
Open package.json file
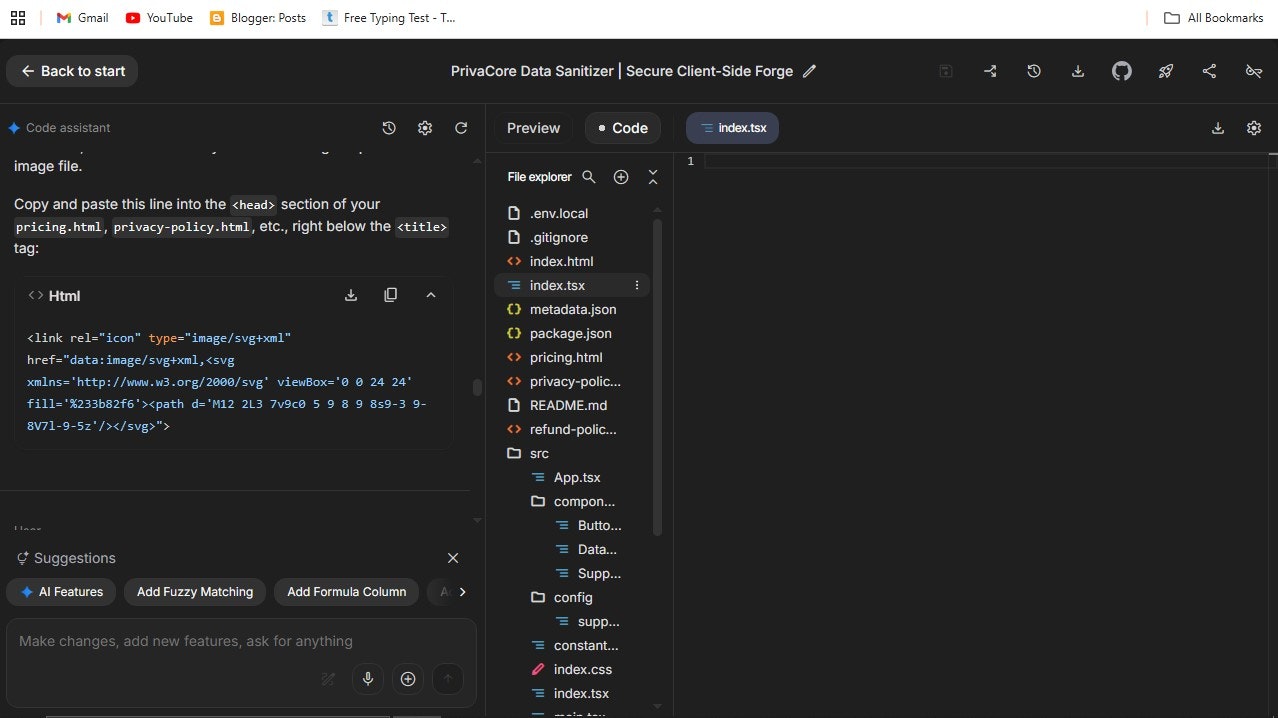(x=572, y=333)
